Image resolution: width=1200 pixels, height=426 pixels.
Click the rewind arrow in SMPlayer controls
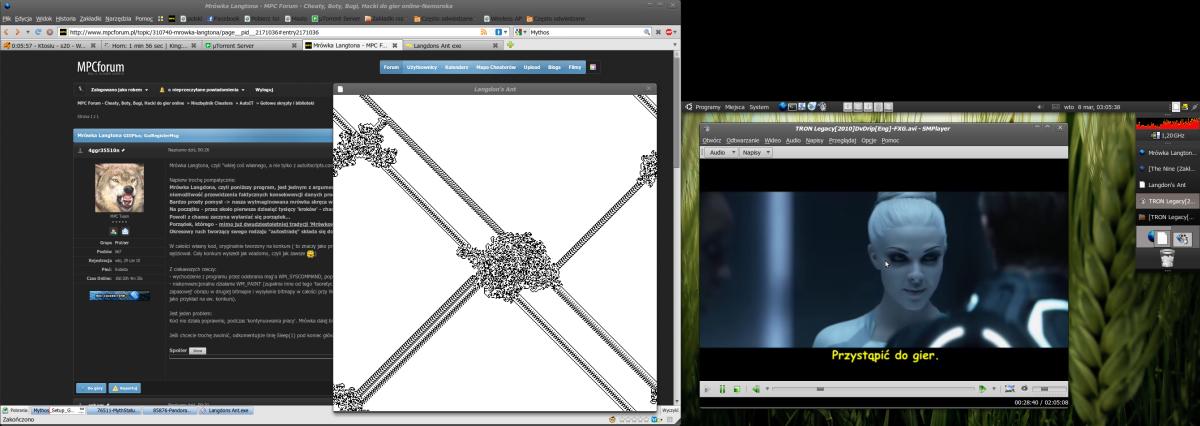pyautogui.click(x=756, y=389)
